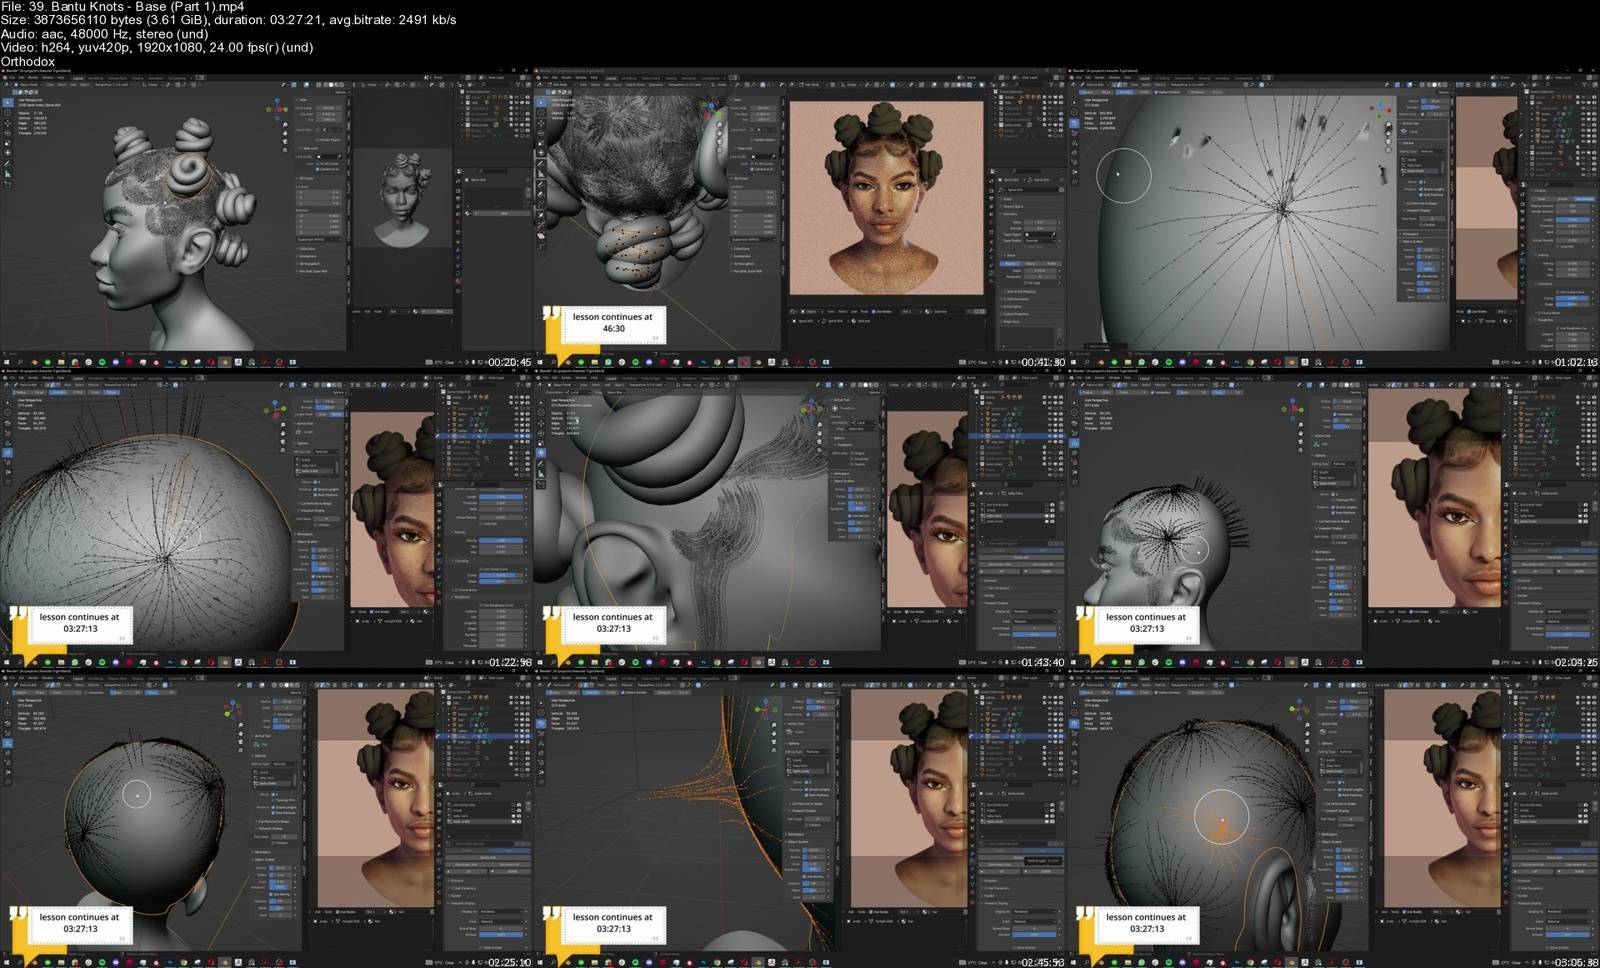Viewport: 1600px width, 968px height.
Task: Click the navigation gizmo in the 02:04:25 frame
Action: point(1295,408)
